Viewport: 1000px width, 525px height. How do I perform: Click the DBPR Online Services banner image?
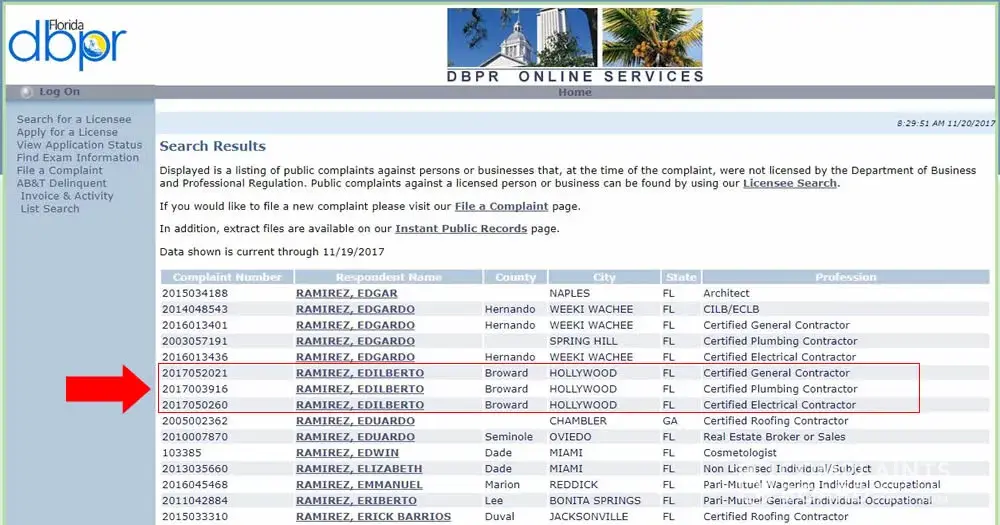pyautogui.click(x=575, y=45)
